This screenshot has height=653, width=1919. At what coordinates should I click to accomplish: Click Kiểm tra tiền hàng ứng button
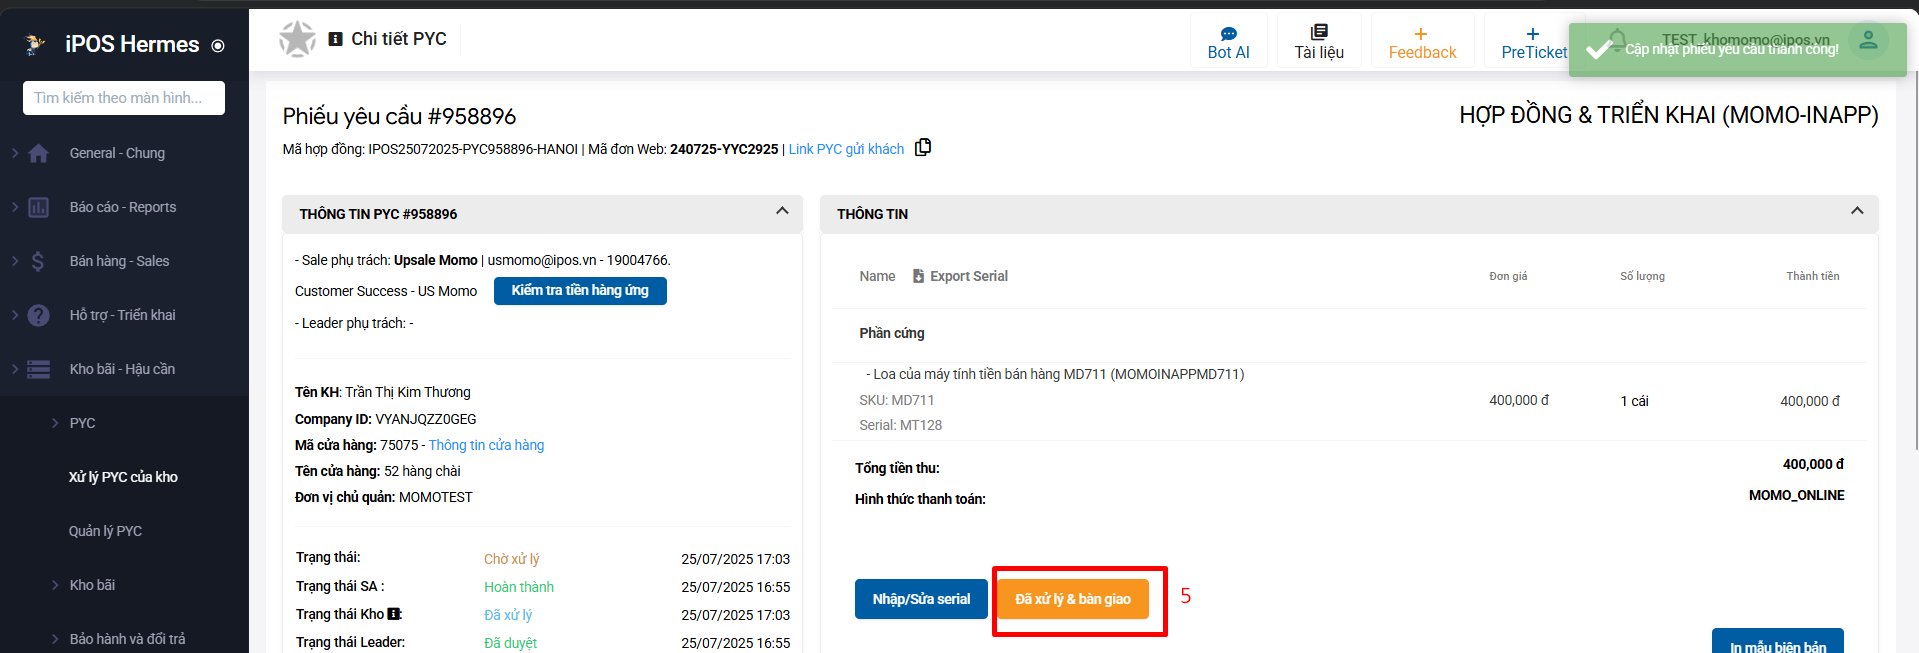click(580, 290)
